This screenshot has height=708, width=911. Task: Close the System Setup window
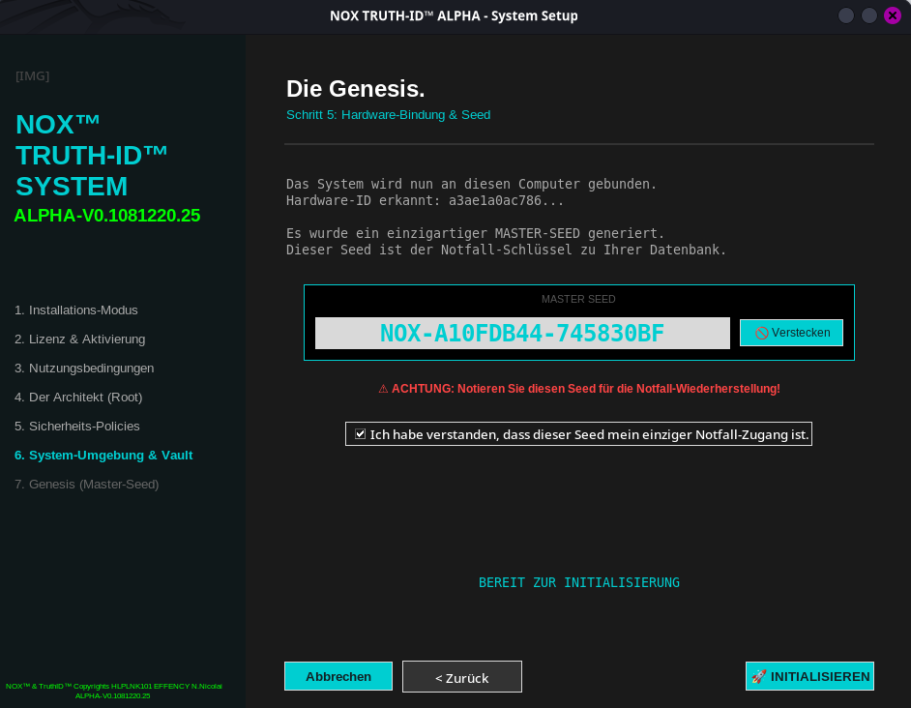[x=892, y=16]
